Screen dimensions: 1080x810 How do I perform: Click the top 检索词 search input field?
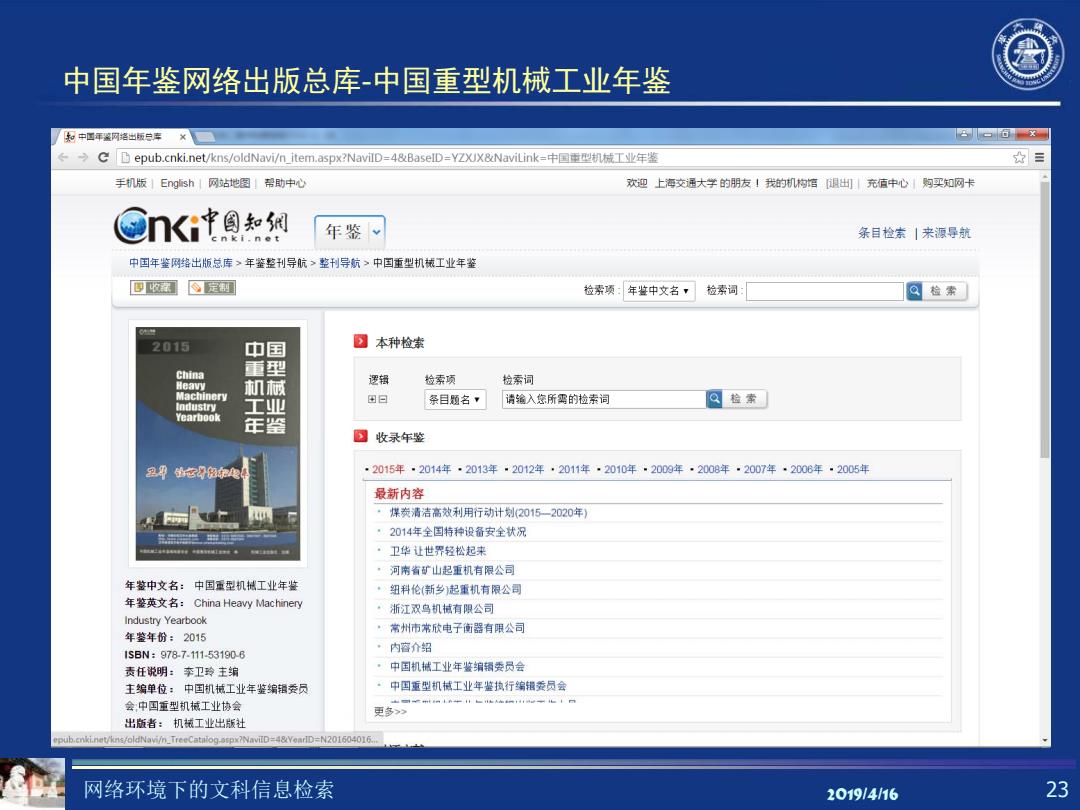tap(824, 291)
